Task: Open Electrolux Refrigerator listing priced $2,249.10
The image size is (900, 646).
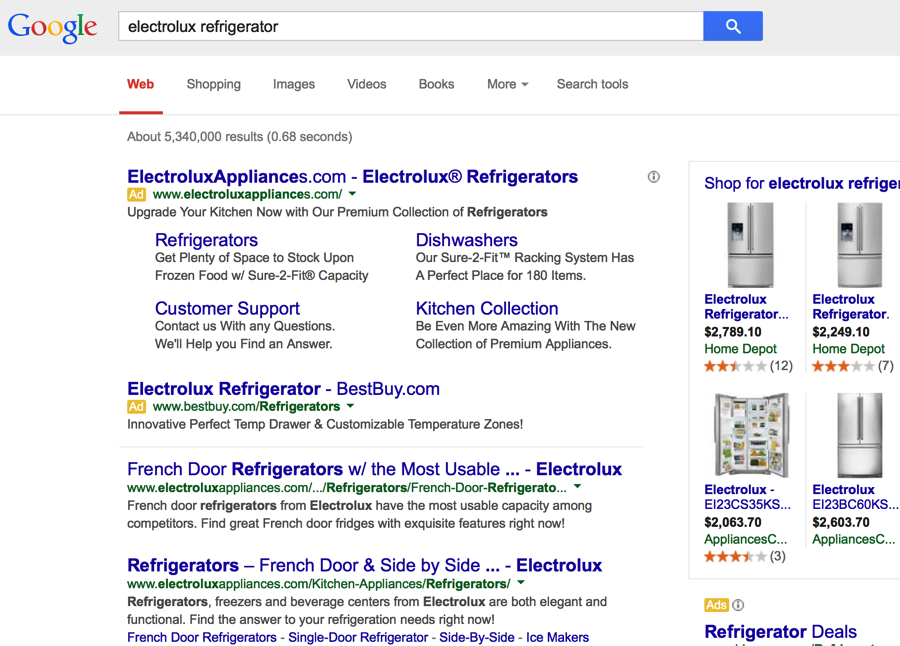Action: tap(851, 307)
